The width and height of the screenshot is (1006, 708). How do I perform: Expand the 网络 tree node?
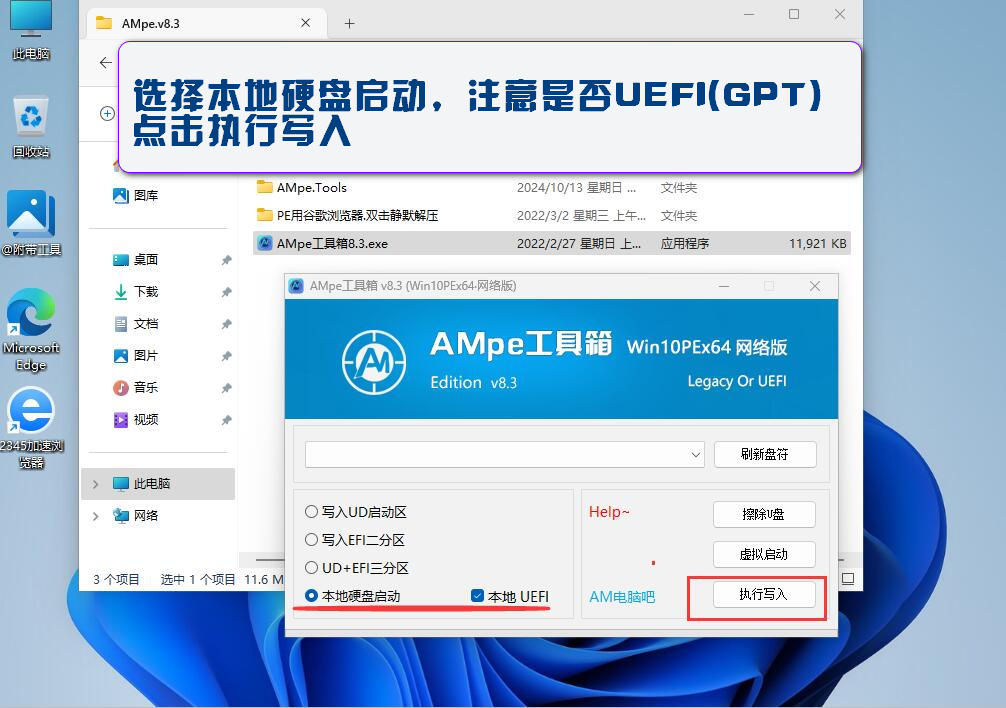(96, 516)
